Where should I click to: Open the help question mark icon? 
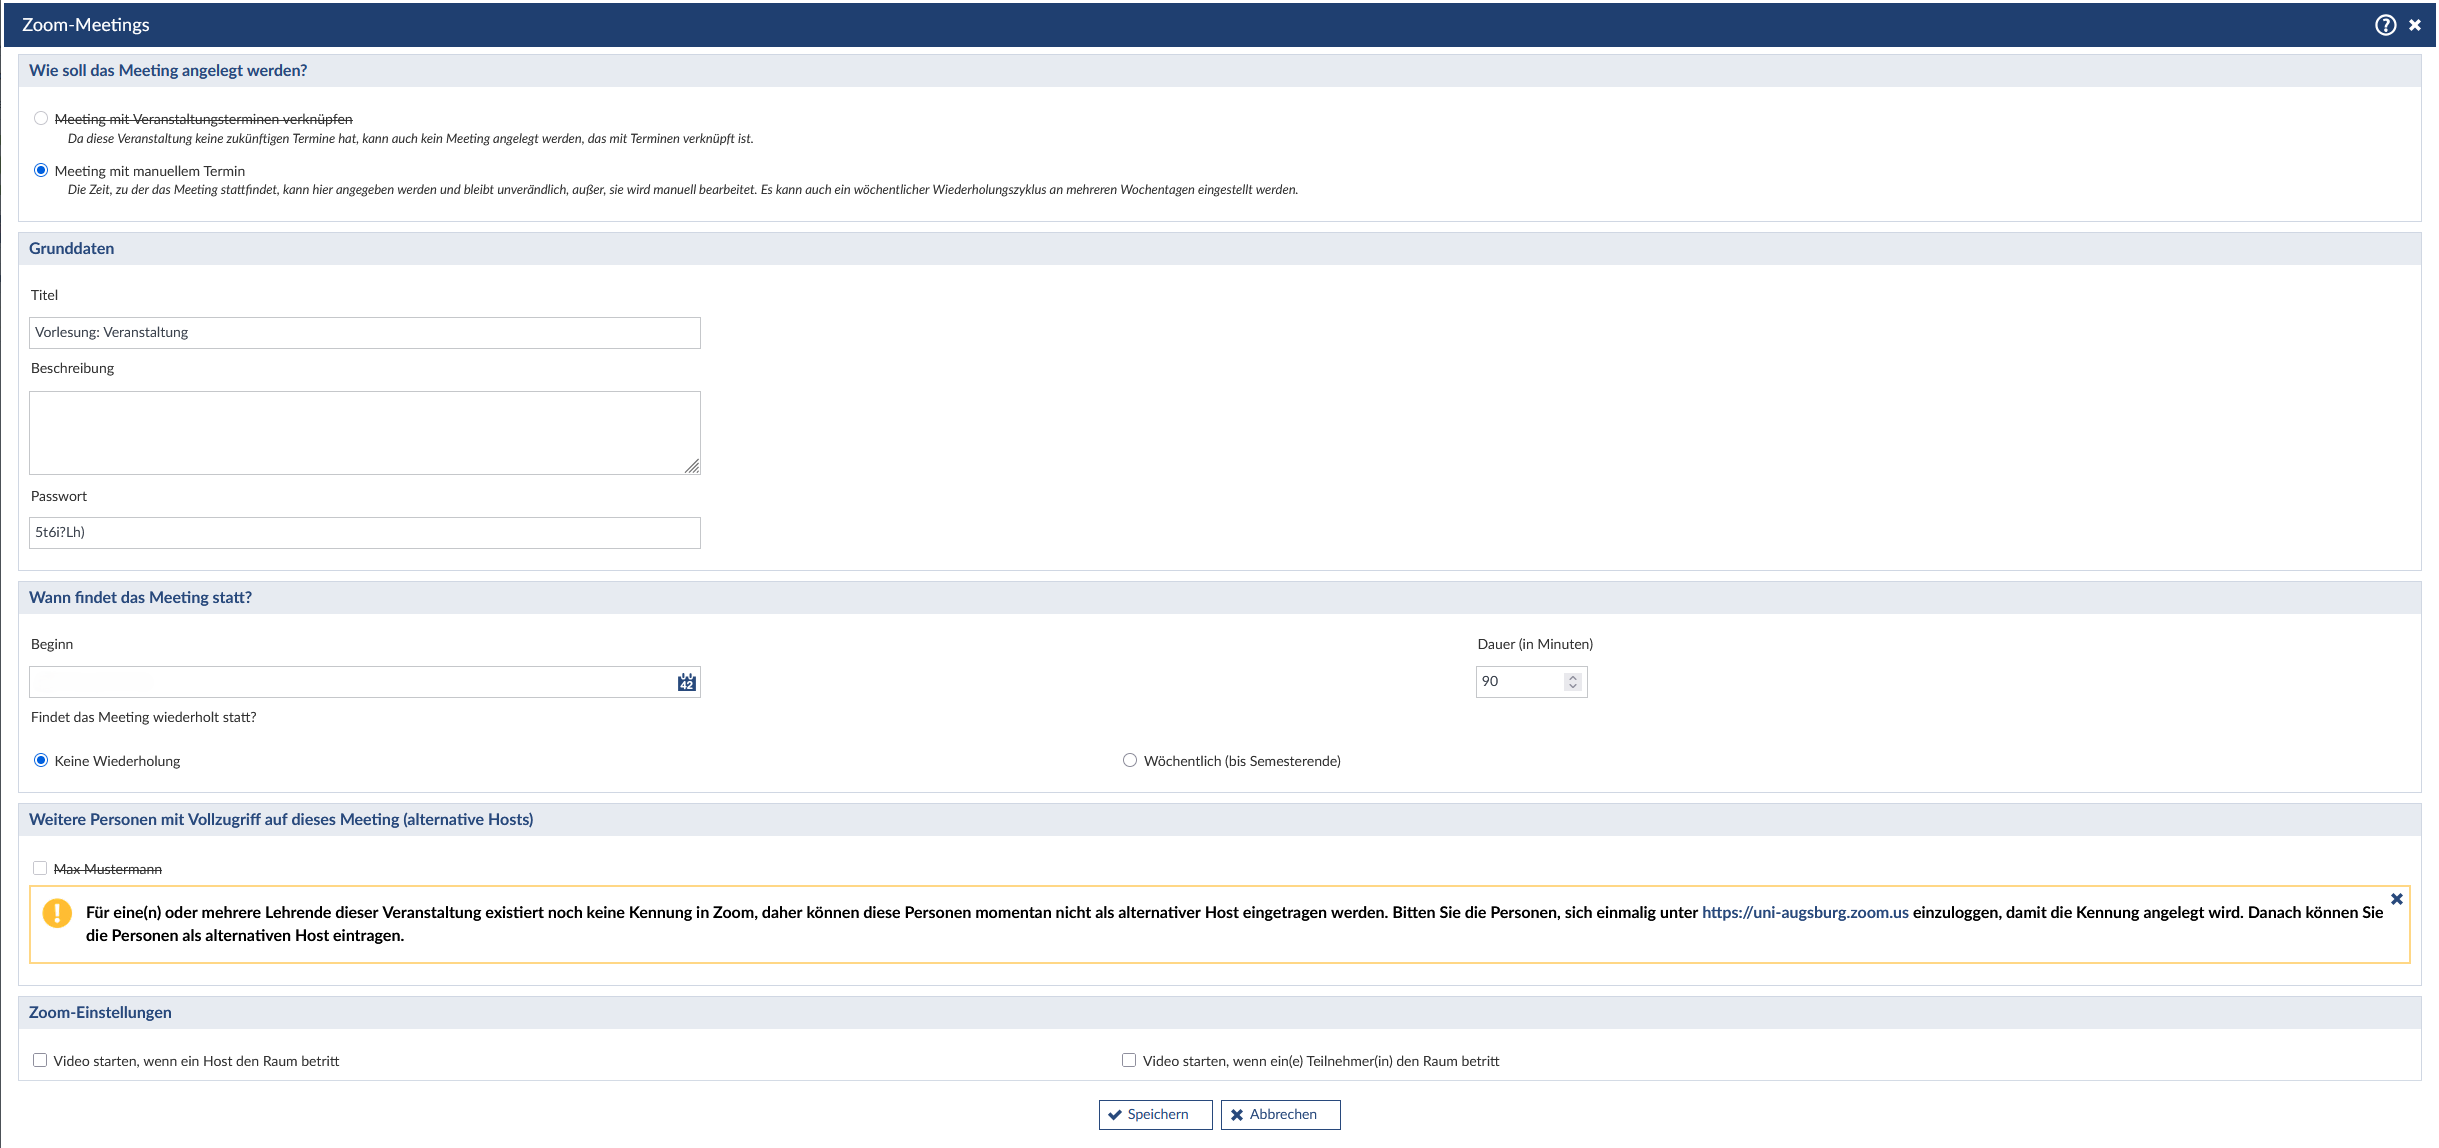coord(2385,25)
